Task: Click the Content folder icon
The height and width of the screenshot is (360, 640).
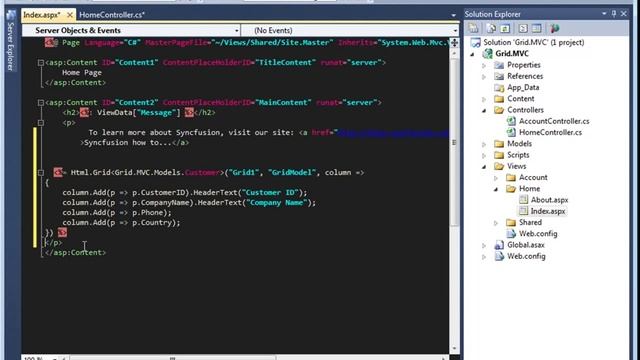Action: point(499,99)
